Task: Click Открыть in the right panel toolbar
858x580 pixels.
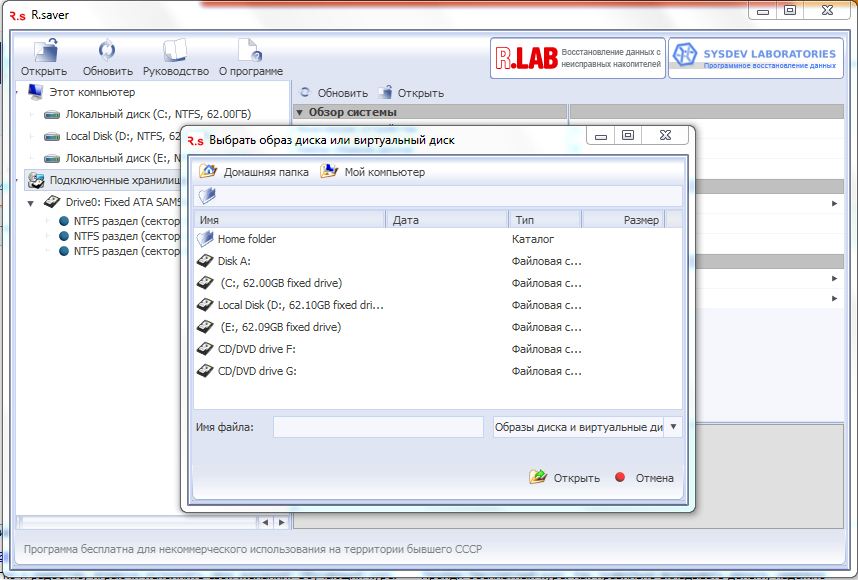Action: tap(411, 92)
